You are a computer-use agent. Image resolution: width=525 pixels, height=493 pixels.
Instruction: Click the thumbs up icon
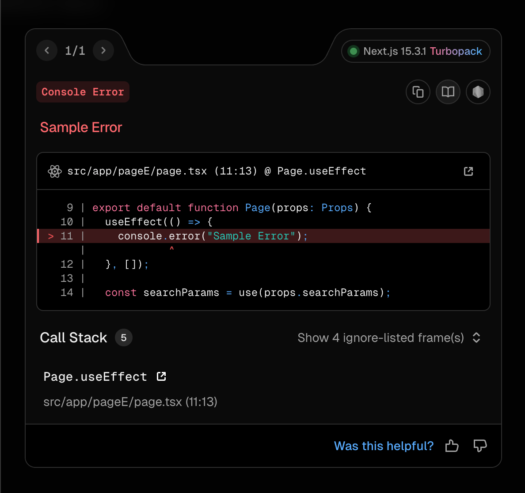click(x=452, y=446)
